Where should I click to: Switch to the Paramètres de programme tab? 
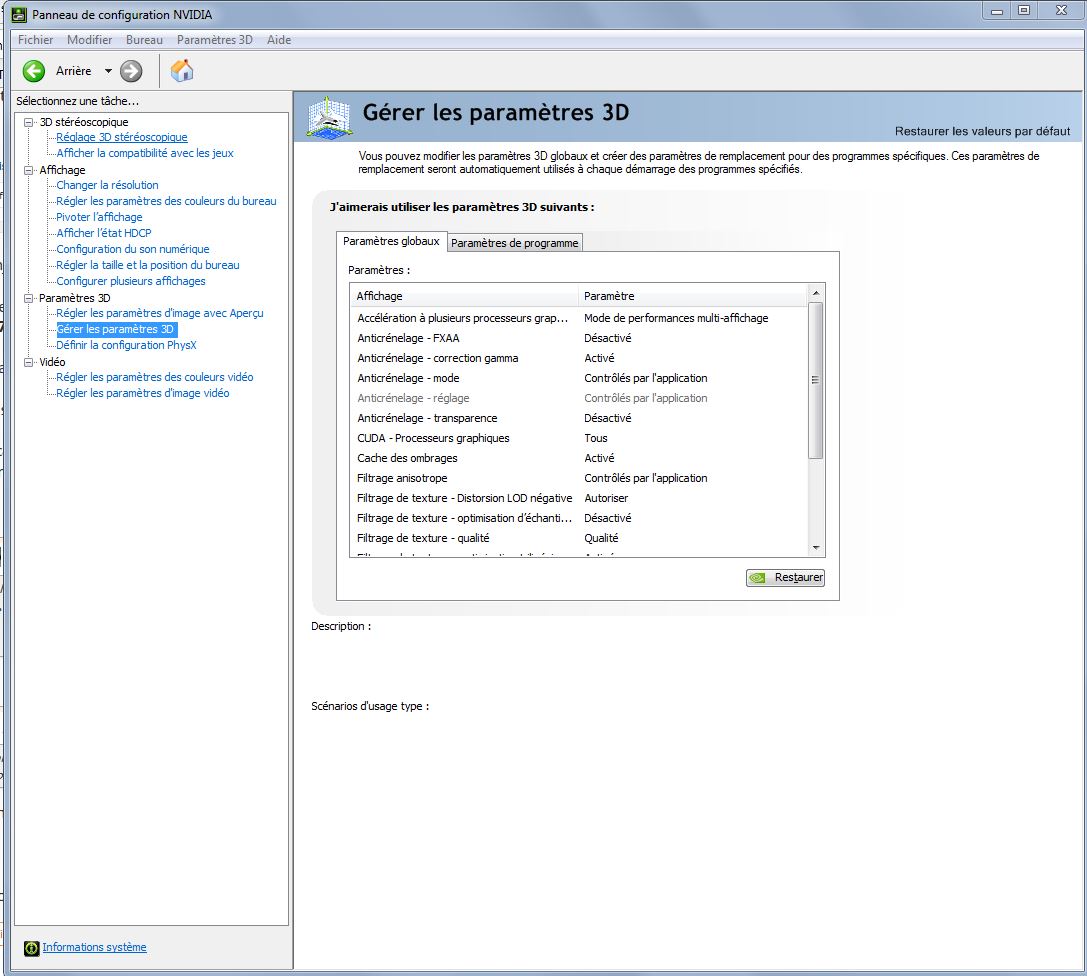pyautogui.click(x=514, y=243)
